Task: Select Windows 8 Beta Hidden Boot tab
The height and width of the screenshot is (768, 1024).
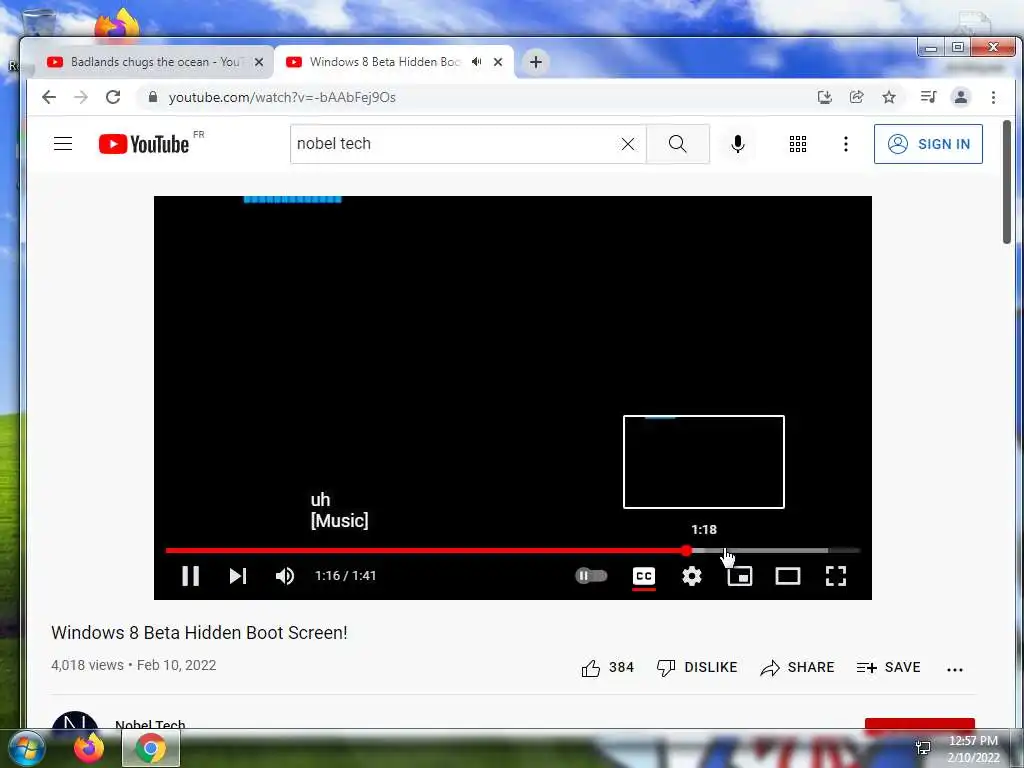Action: [x=384, y=62]
